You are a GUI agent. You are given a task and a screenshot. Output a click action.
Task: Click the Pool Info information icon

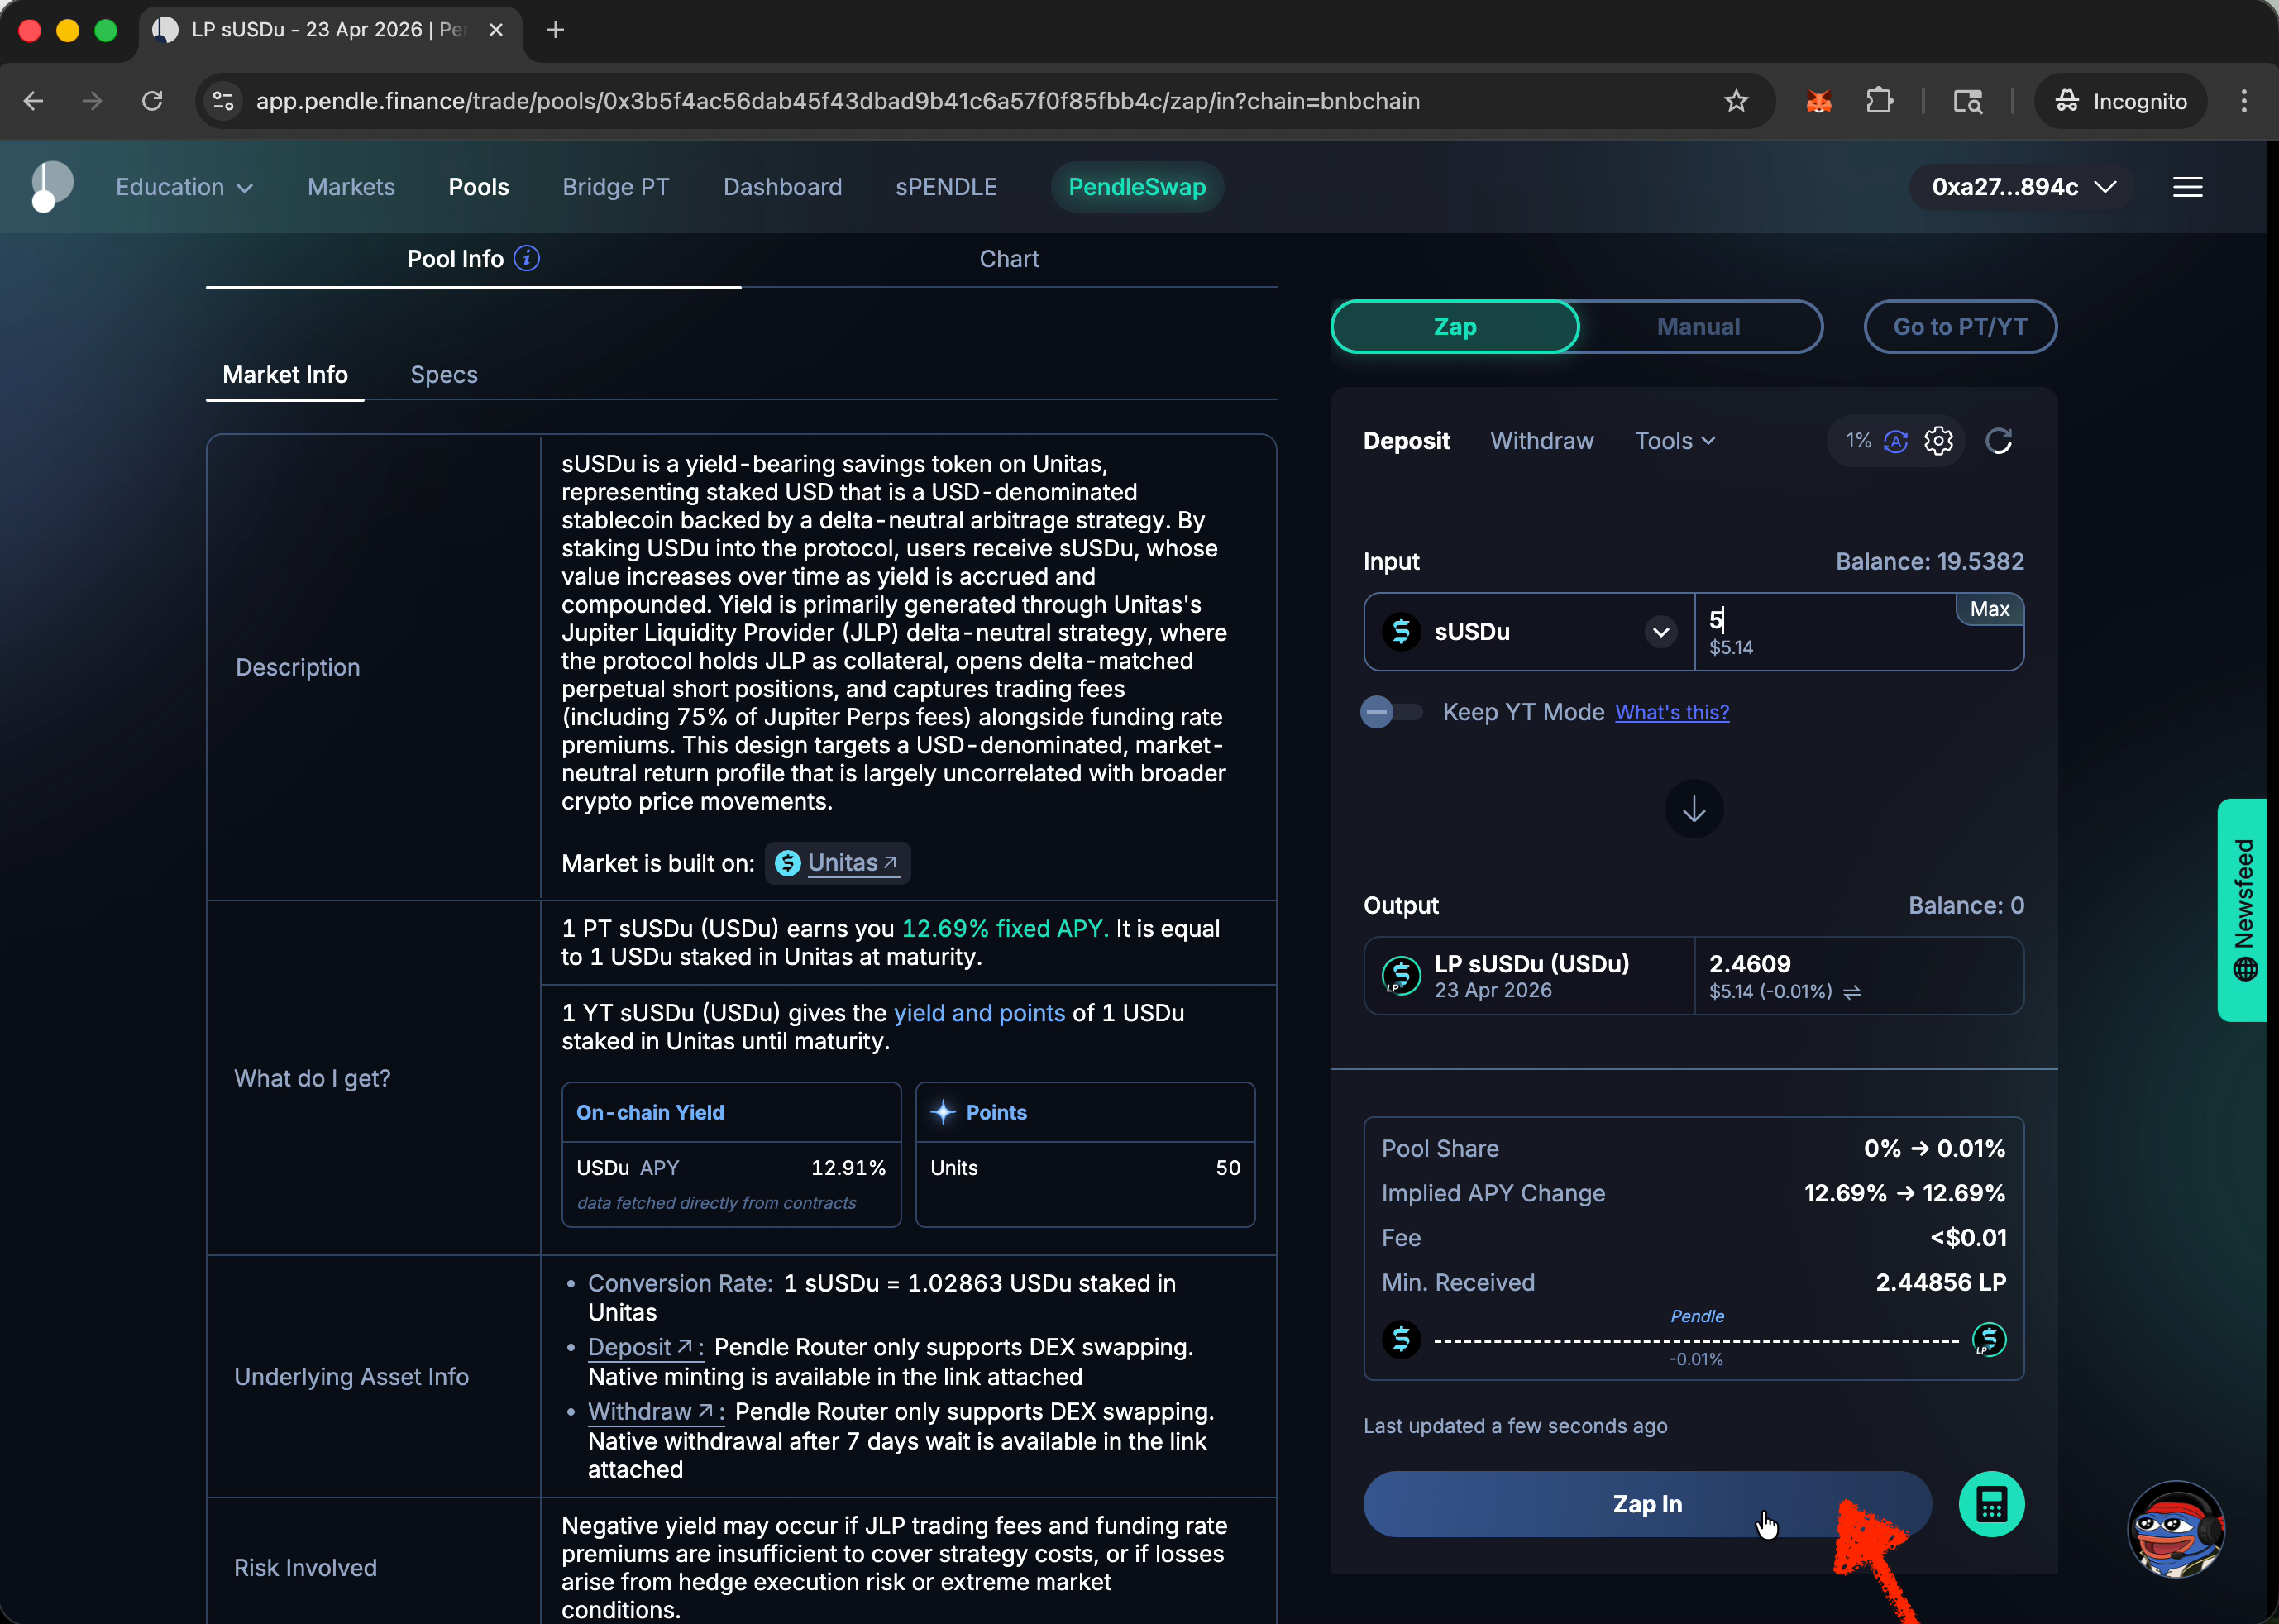coord(527,259)
